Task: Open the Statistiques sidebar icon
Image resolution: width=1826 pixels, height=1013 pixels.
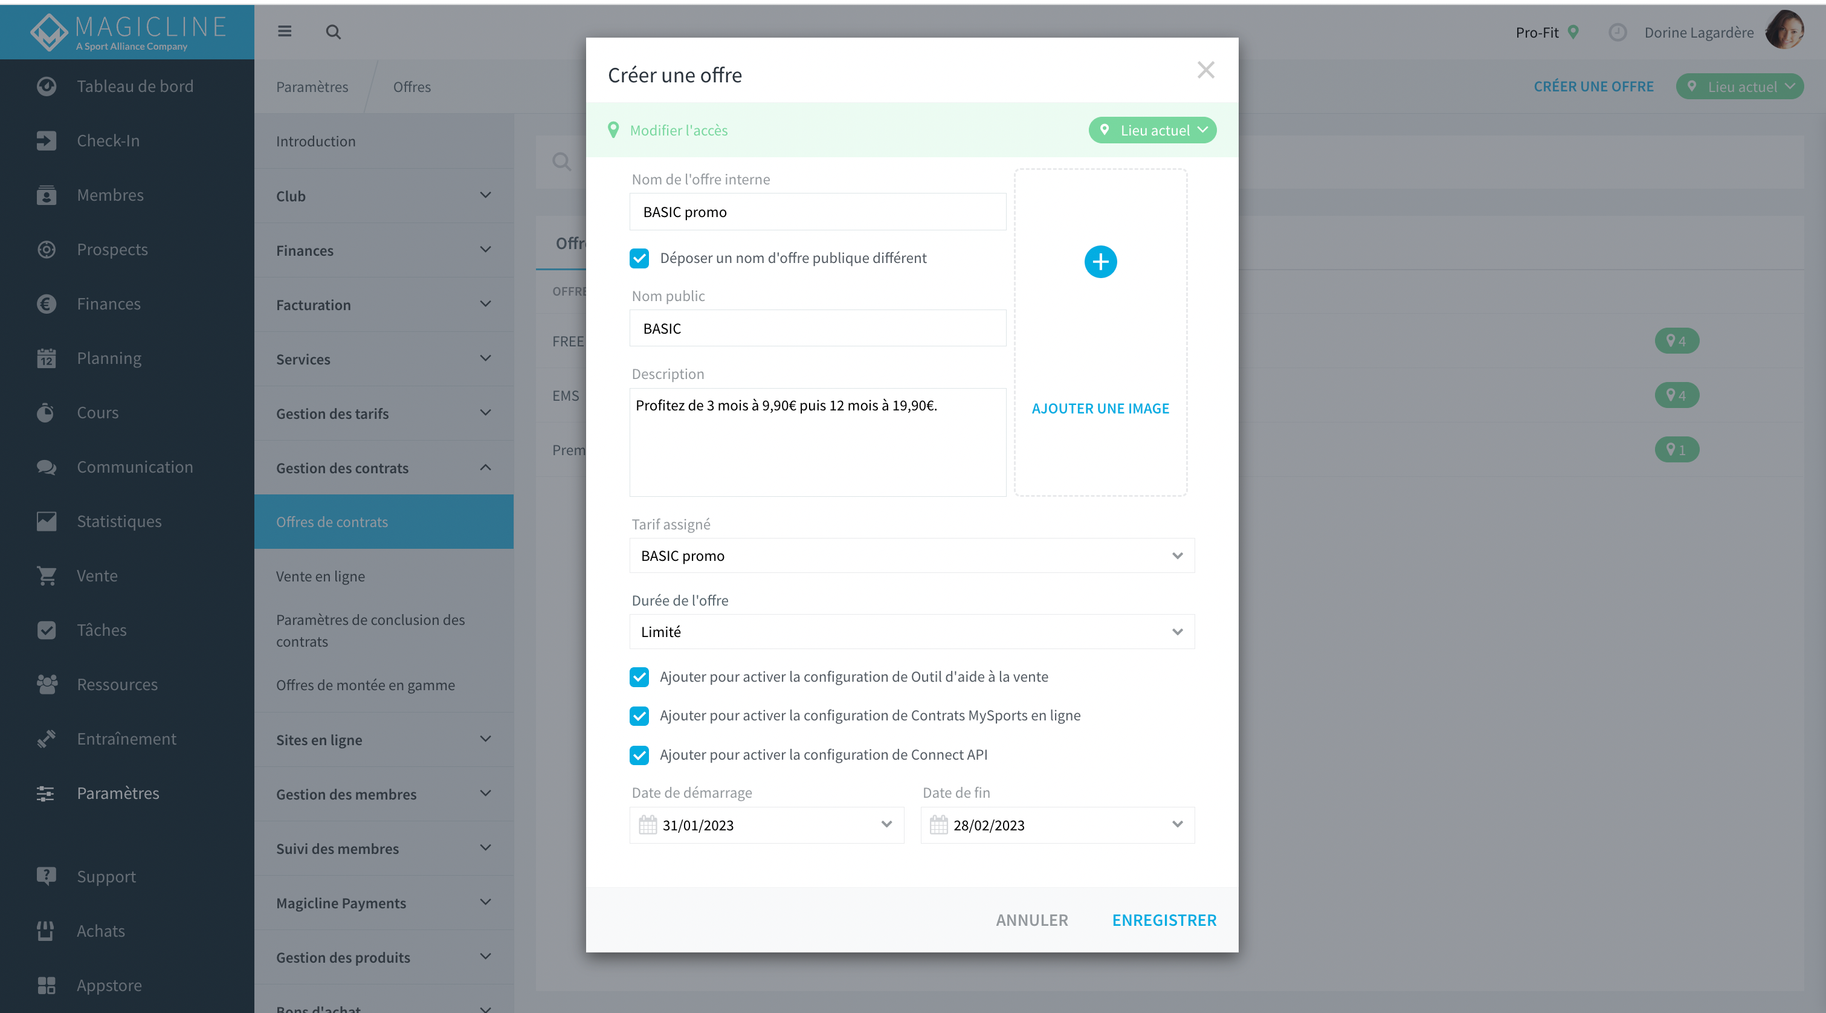Action: coord(46,521)
